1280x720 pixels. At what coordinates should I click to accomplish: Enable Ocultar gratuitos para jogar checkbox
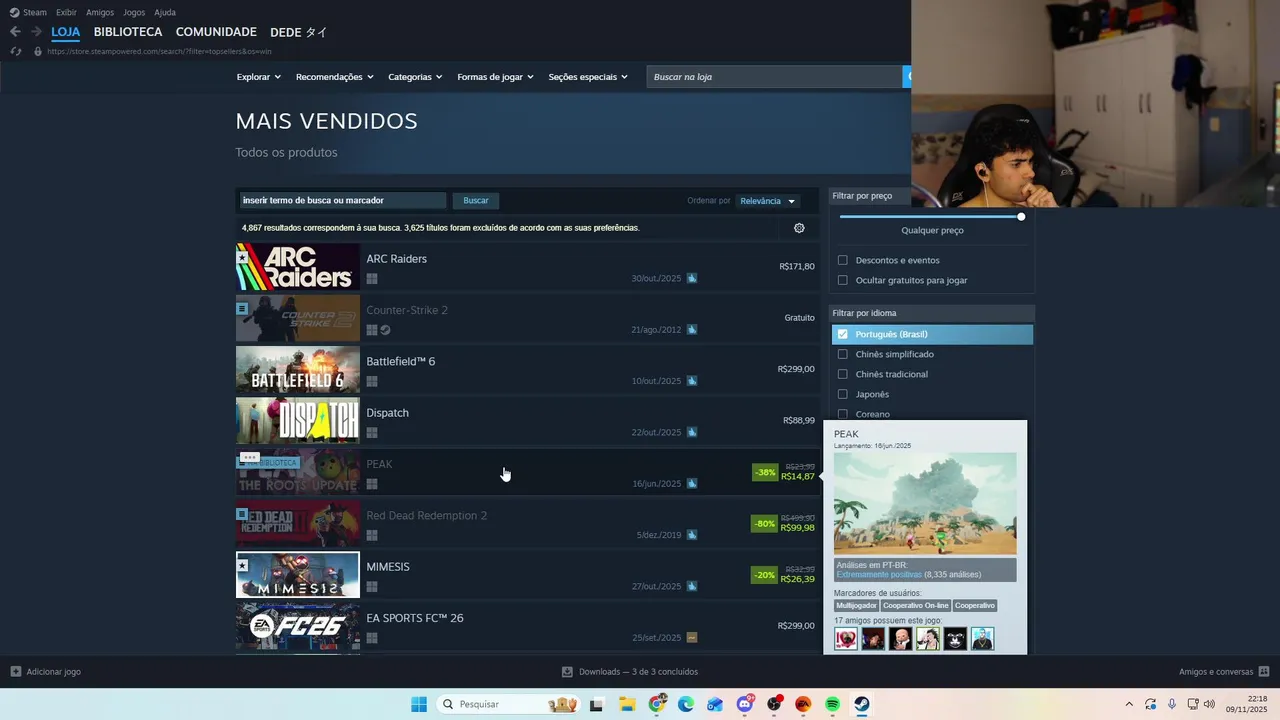tap(842, 280)
